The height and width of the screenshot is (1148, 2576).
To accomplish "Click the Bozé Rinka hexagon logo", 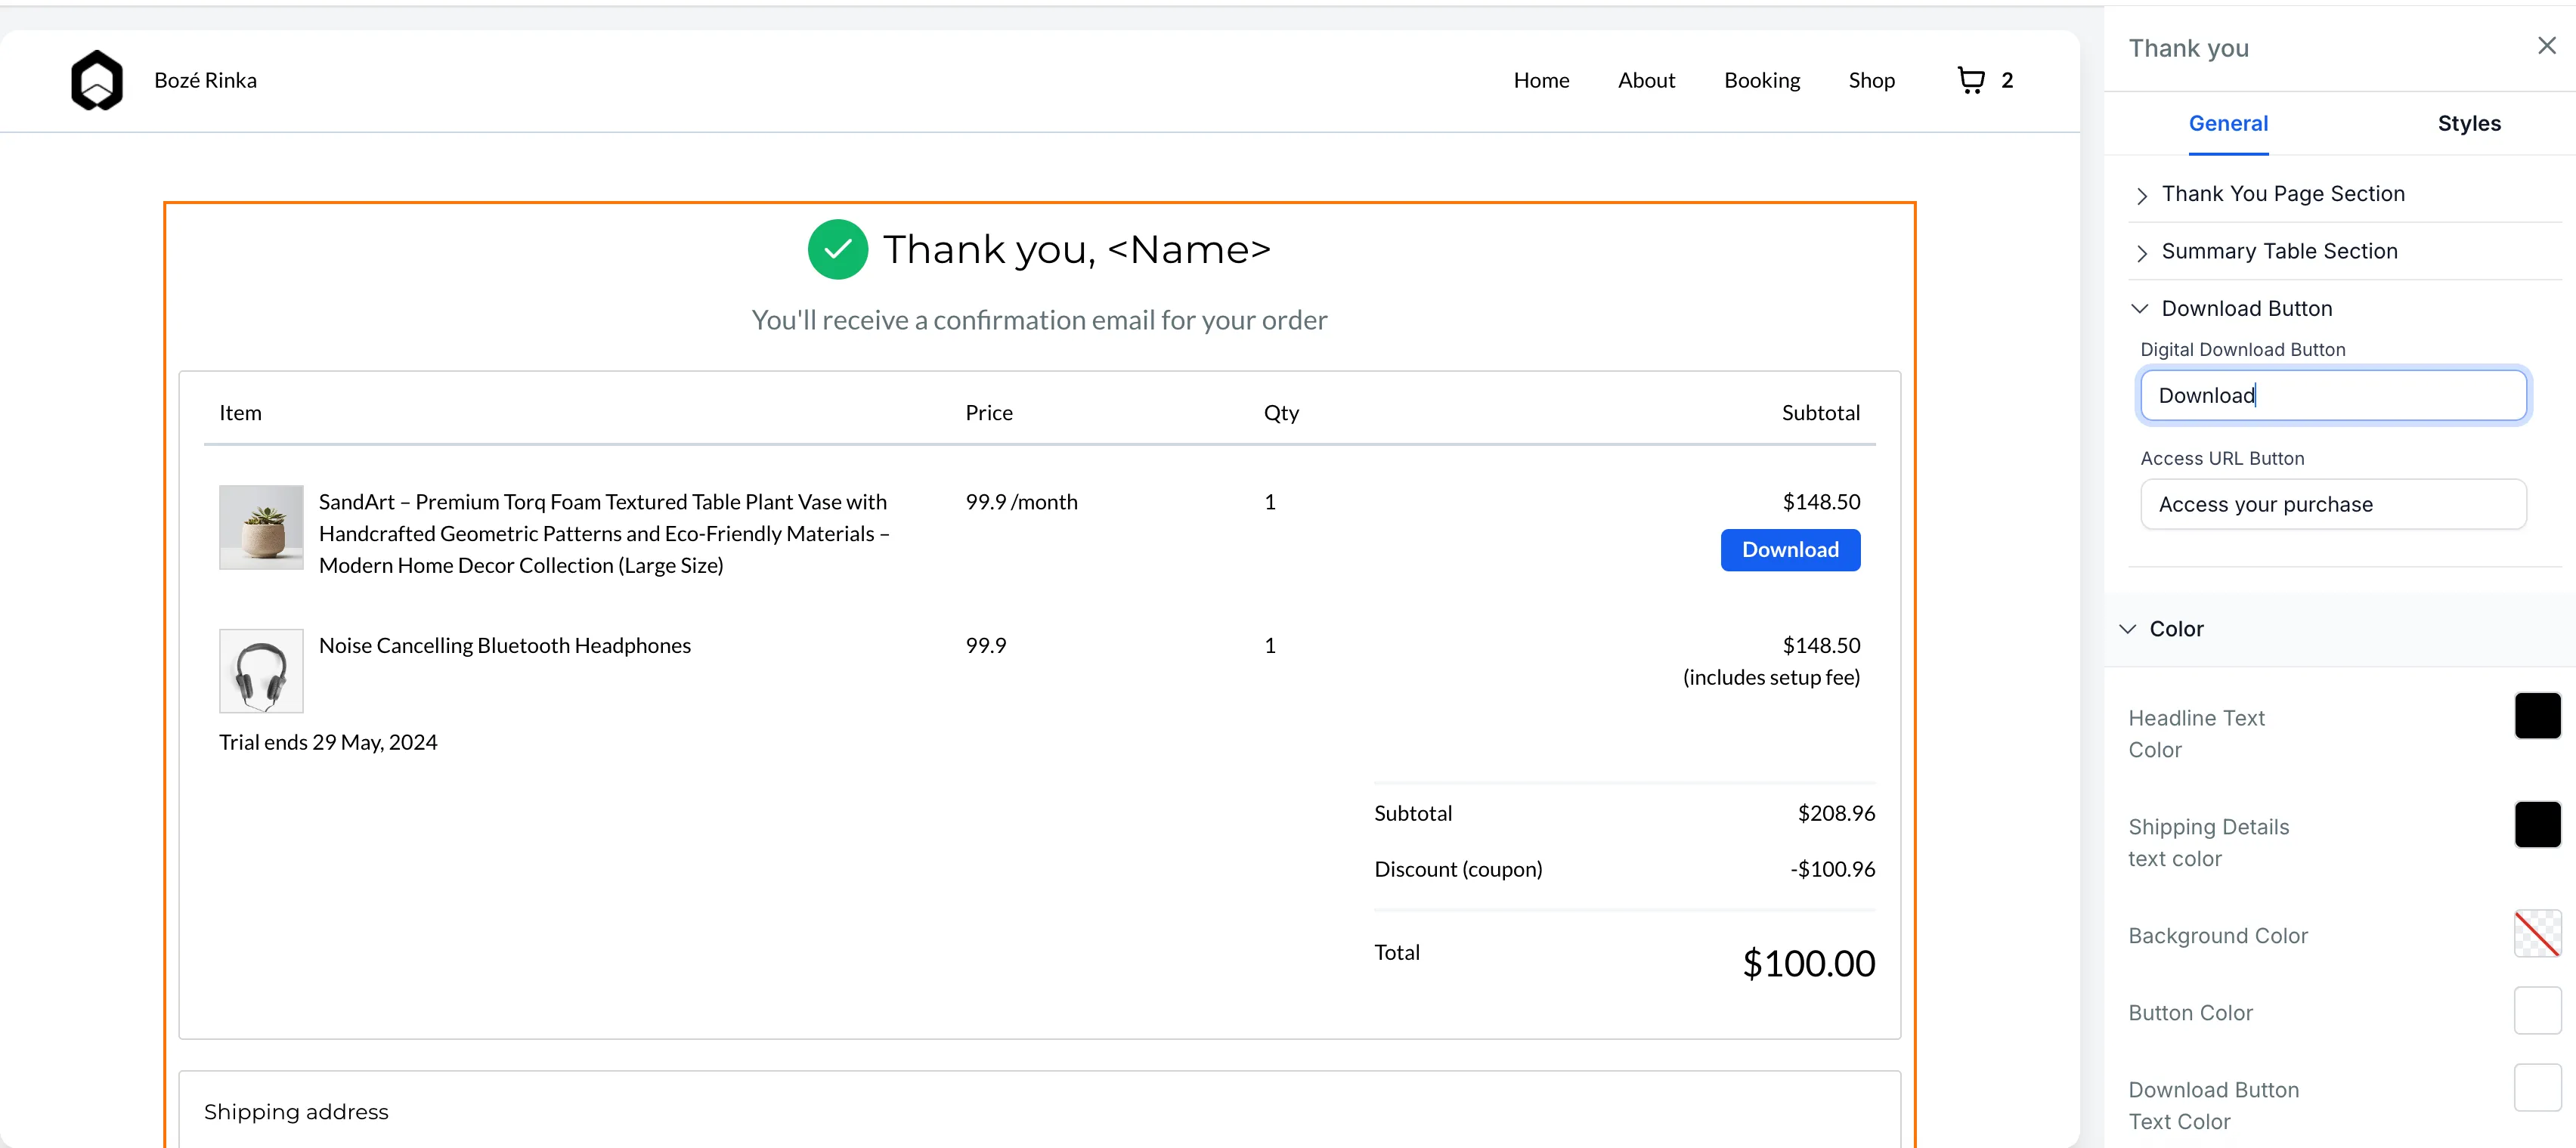I will pyautogui.click(x=97, y=80).
